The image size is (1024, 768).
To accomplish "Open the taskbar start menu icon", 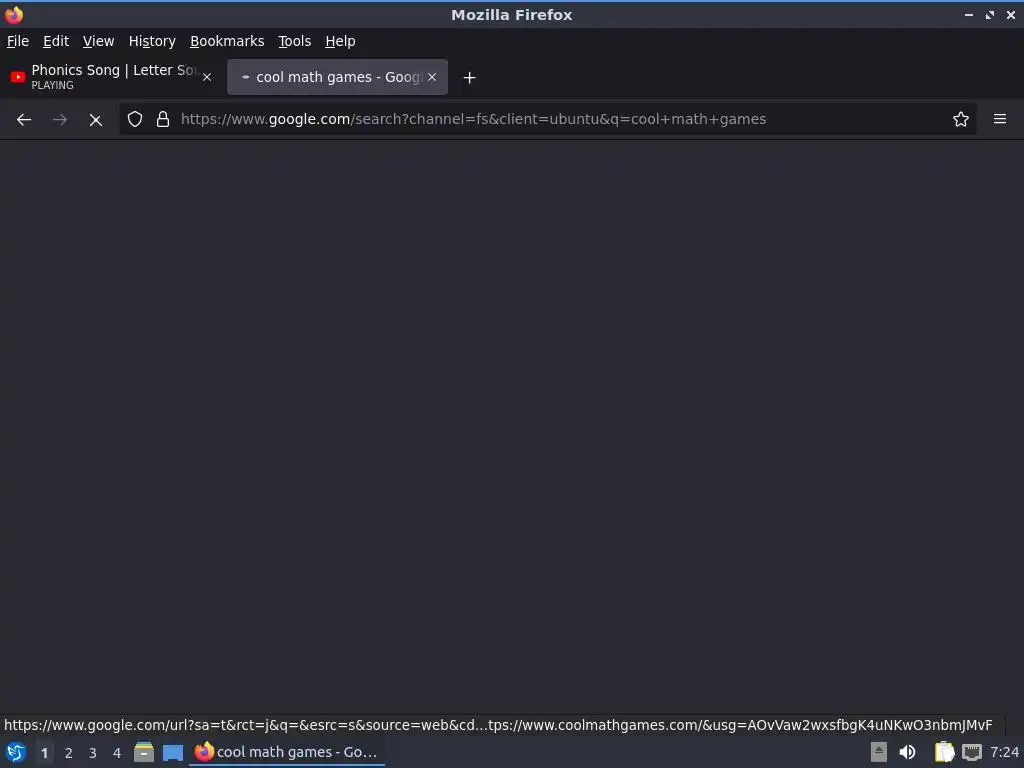I will click(x=16, y=752).
